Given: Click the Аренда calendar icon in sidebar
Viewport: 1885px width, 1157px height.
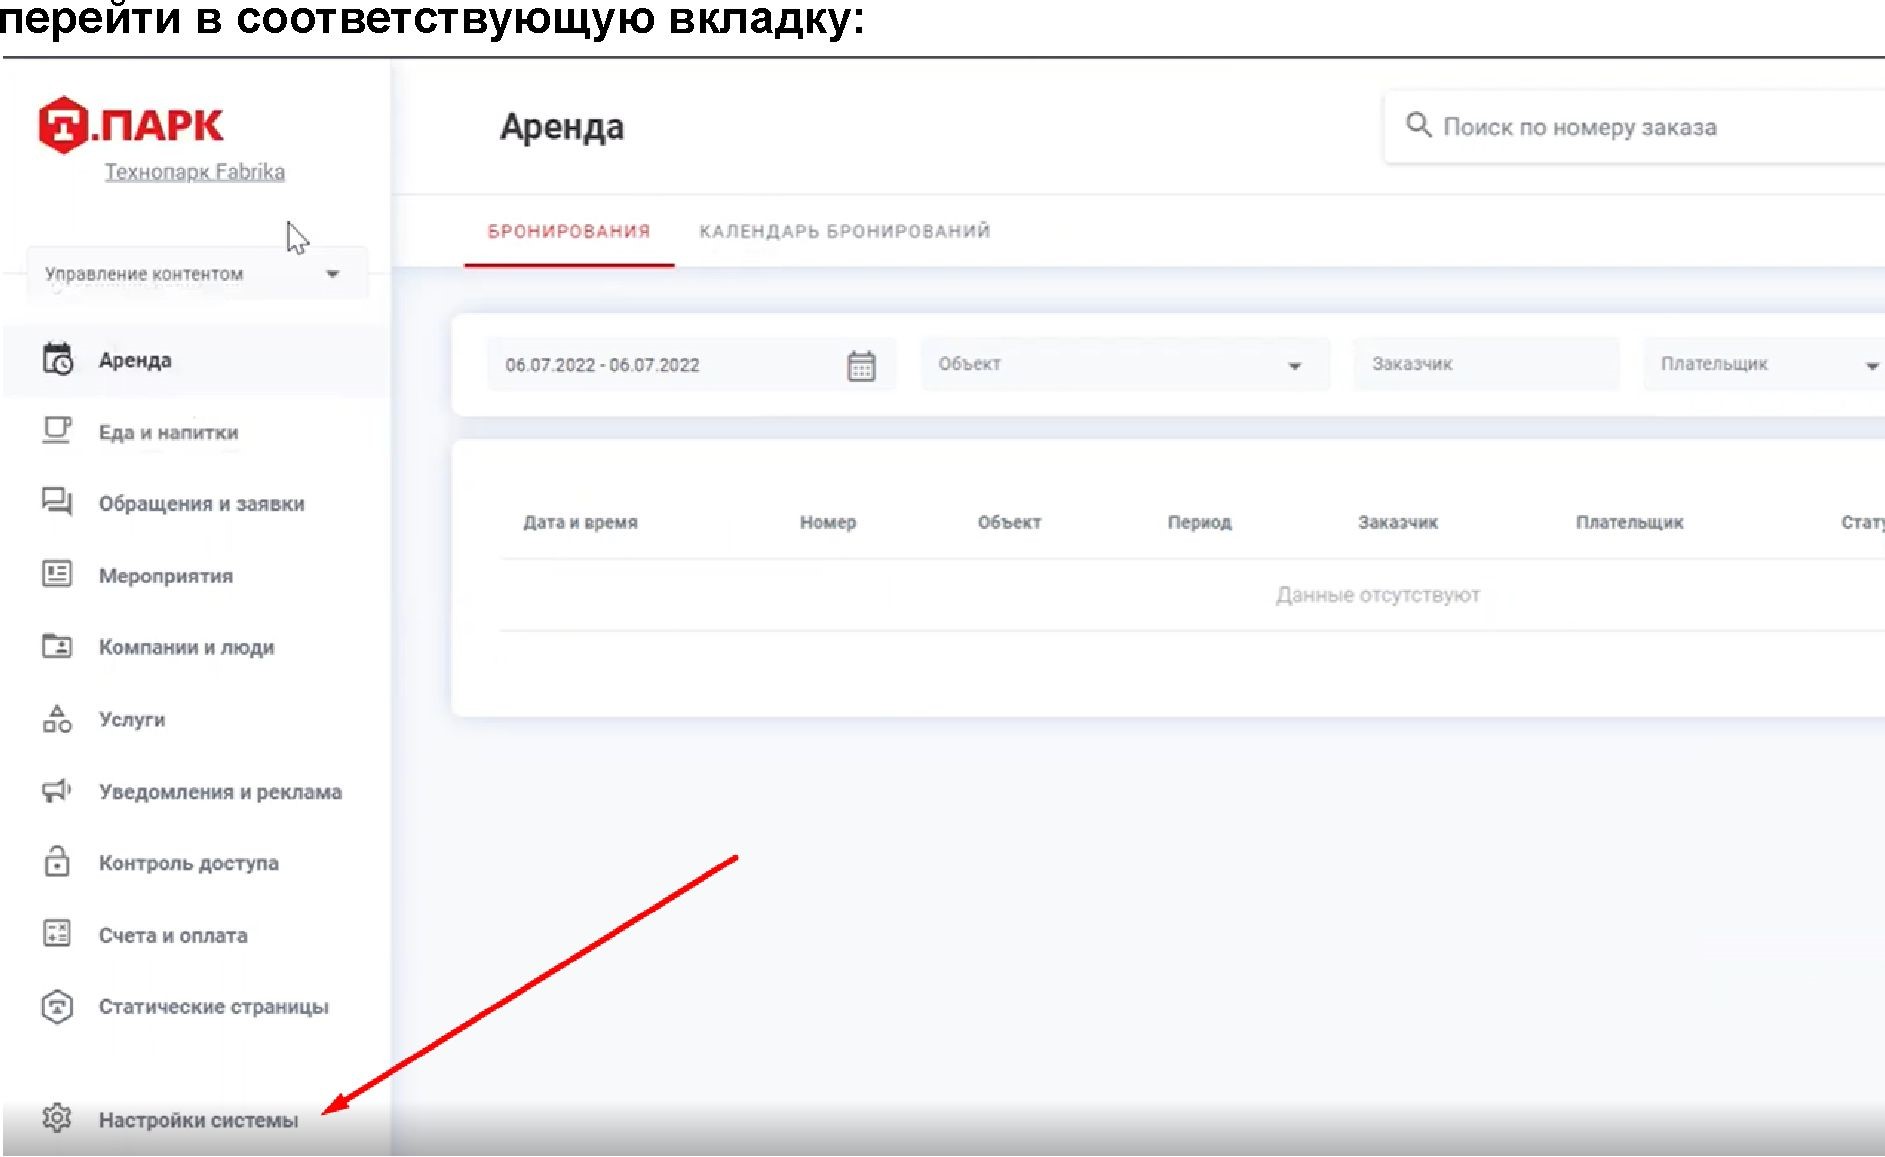Looking at the screenshot, I should [x=57, y=359].
